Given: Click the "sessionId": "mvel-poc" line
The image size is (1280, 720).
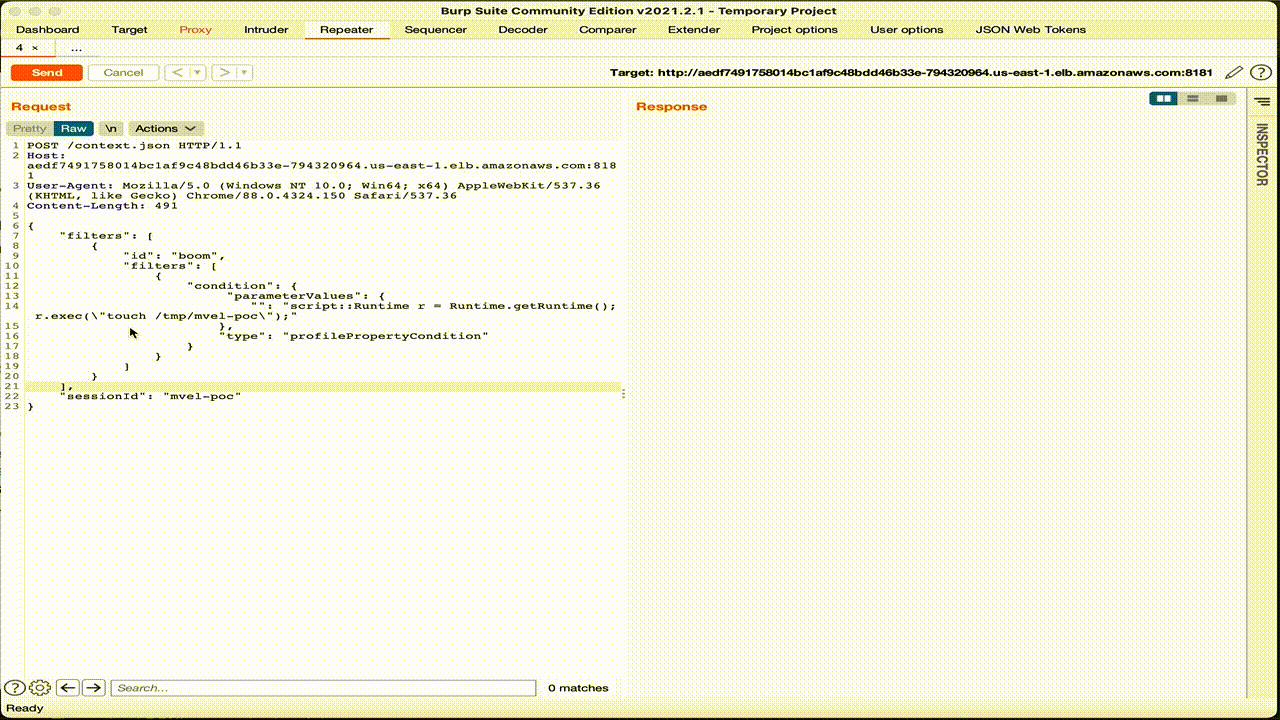Looking at the screenshot, I should pyautogui.click(x=150, y=396).
